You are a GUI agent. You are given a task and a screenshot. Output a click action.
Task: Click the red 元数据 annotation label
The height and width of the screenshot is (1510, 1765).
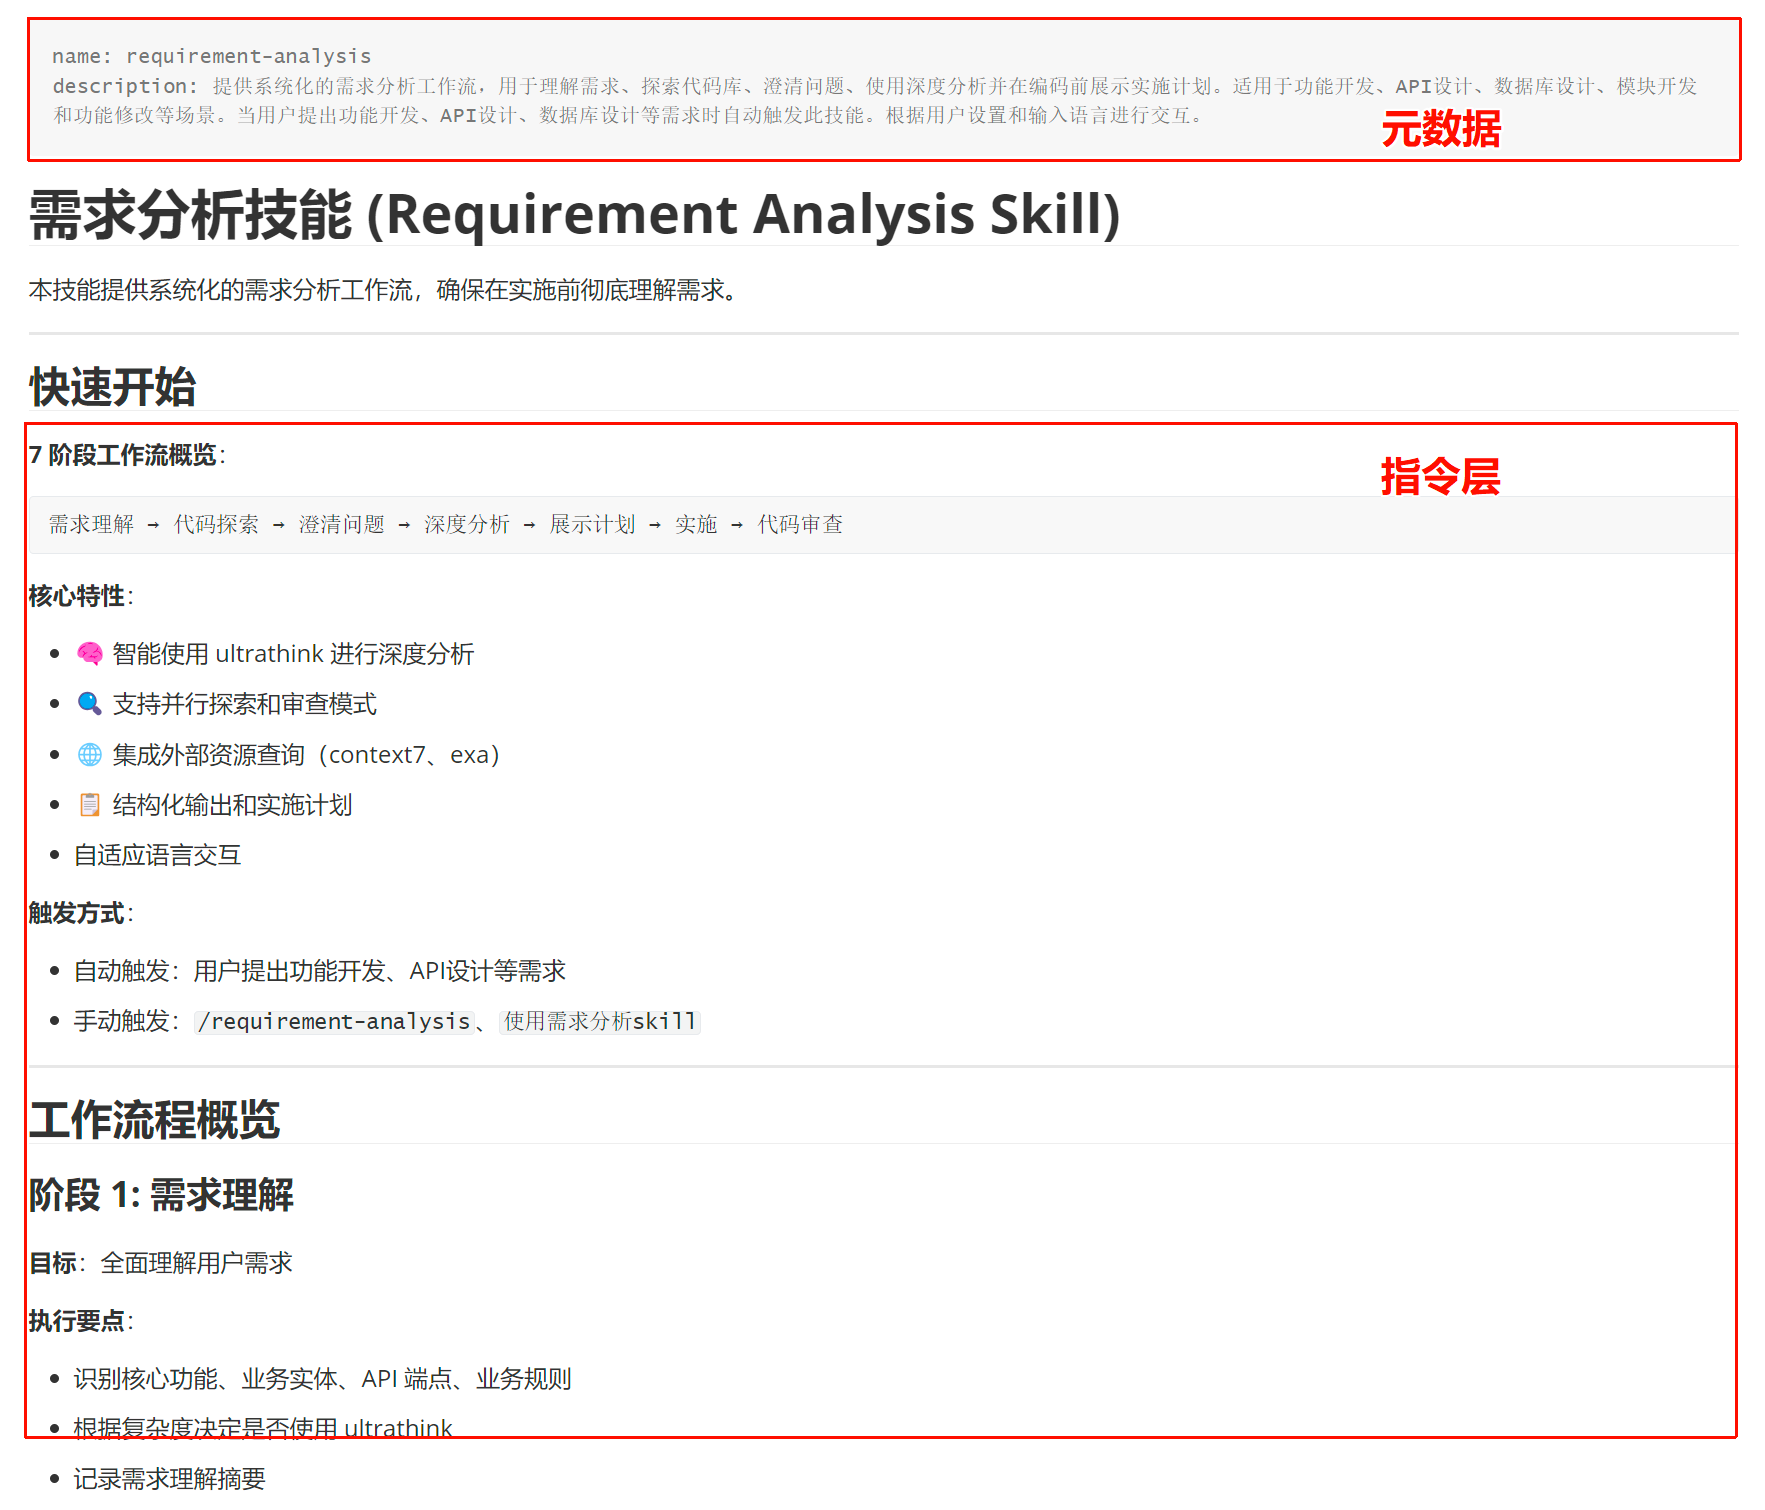(x=1440, y=130)
